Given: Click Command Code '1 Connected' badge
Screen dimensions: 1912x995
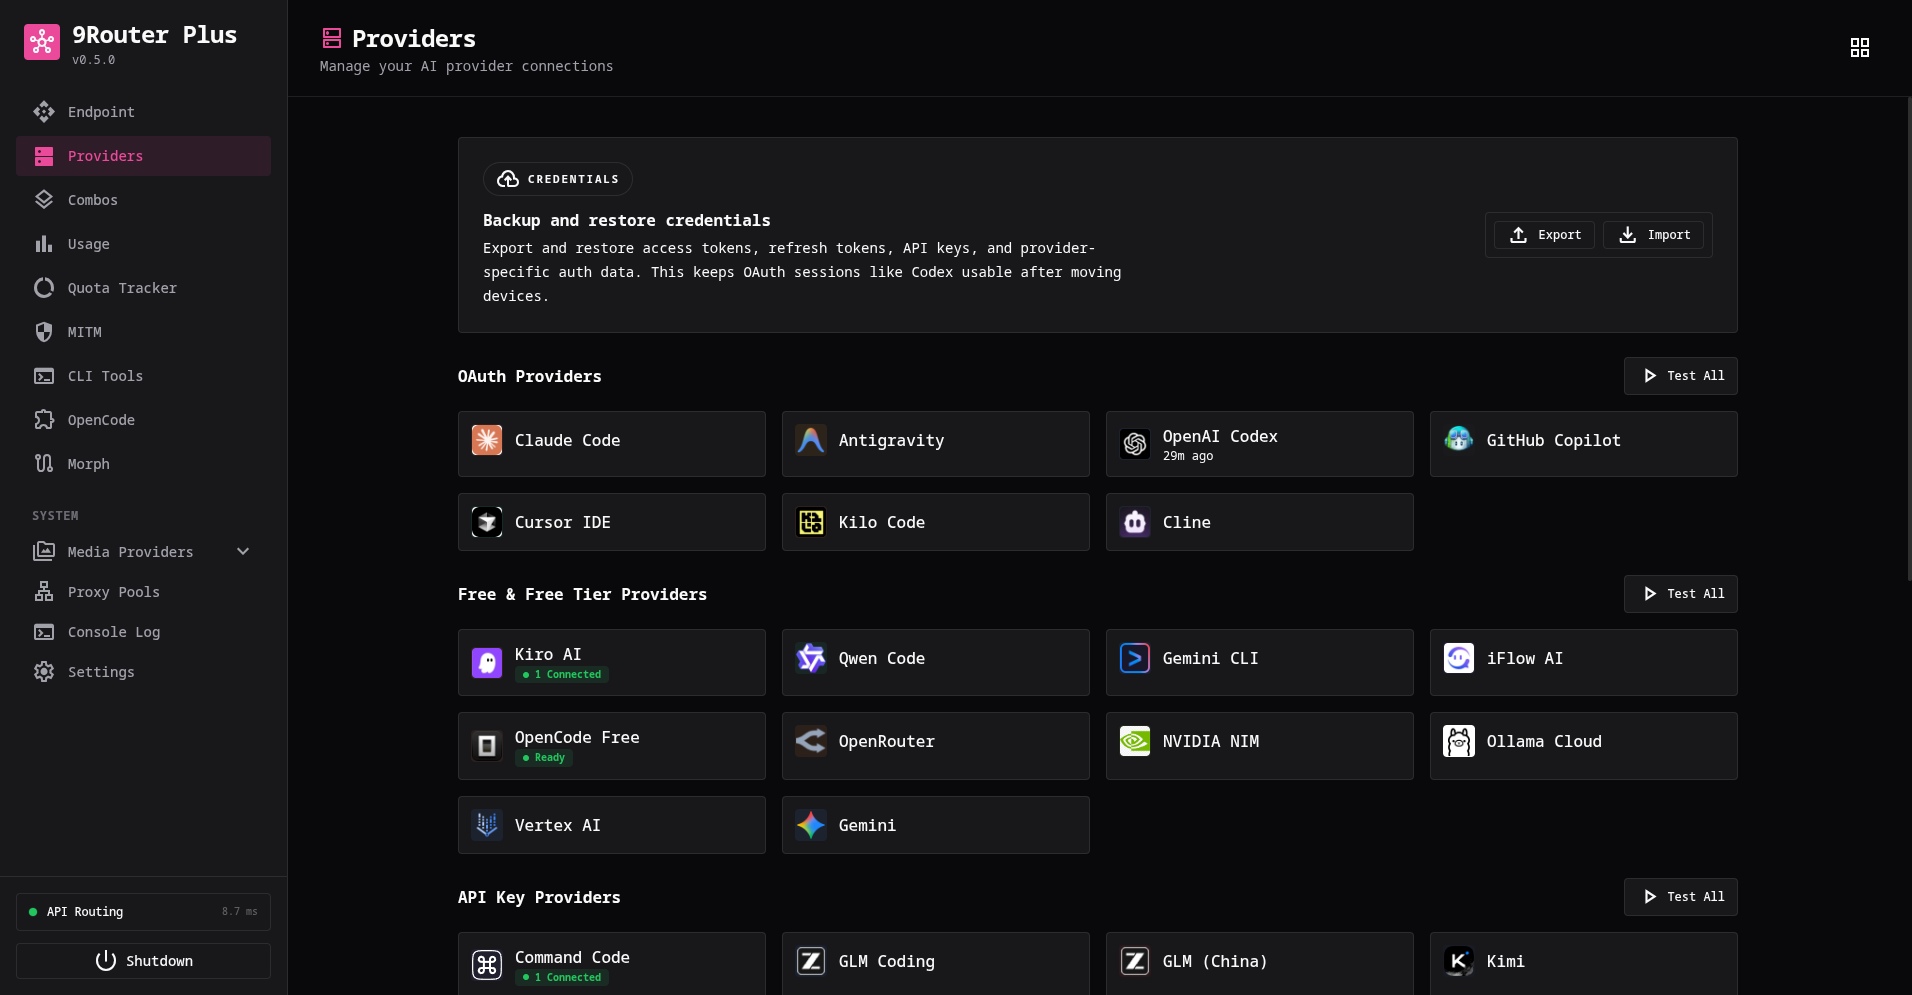Looking at the screenshot, I should coord(562,978).
